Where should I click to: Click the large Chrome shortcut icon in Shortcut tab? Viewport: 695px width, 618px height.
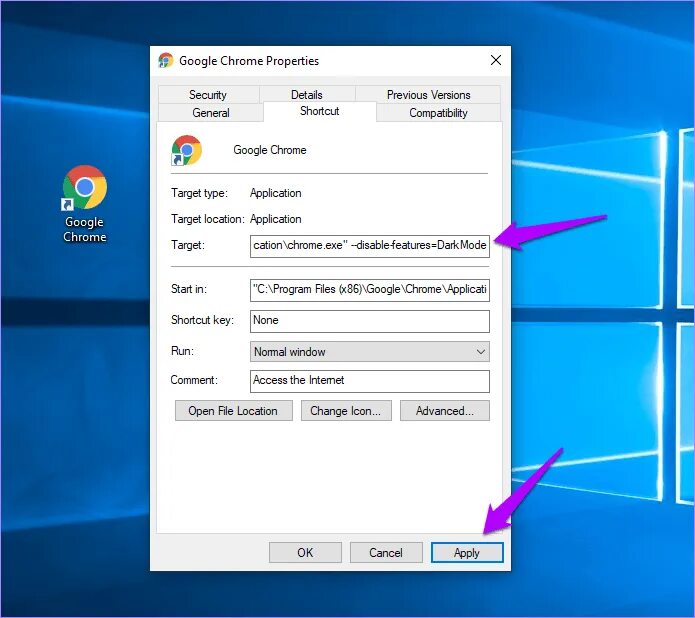186,150
